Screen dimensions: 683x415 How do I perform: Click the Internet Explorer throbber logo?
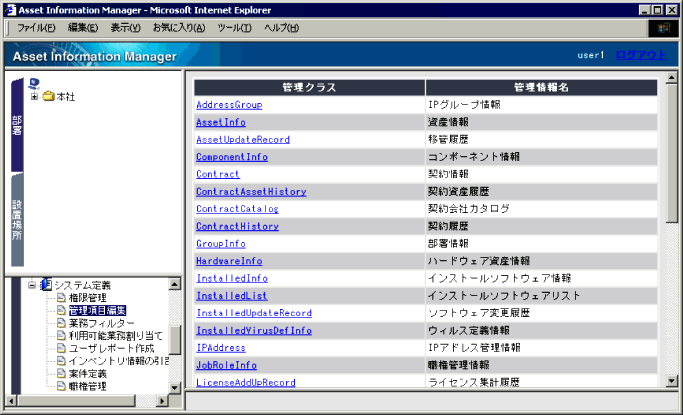click(x=663, y=28)
